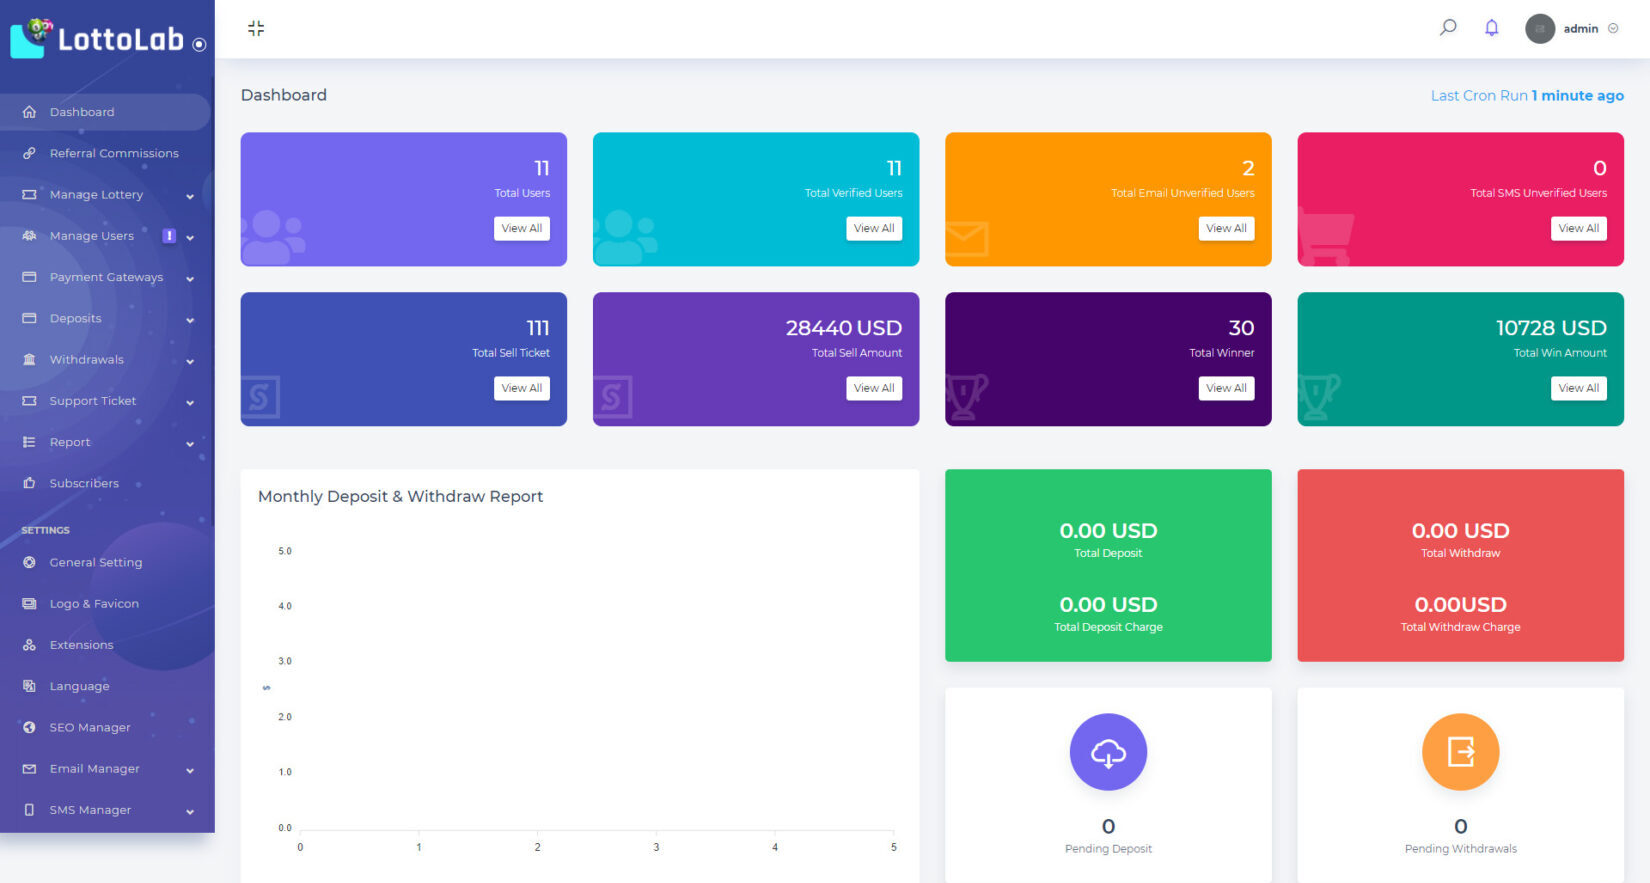Click the Pending Deposit cloud icon
The image size is (1650, 883).
point(1108,752)
